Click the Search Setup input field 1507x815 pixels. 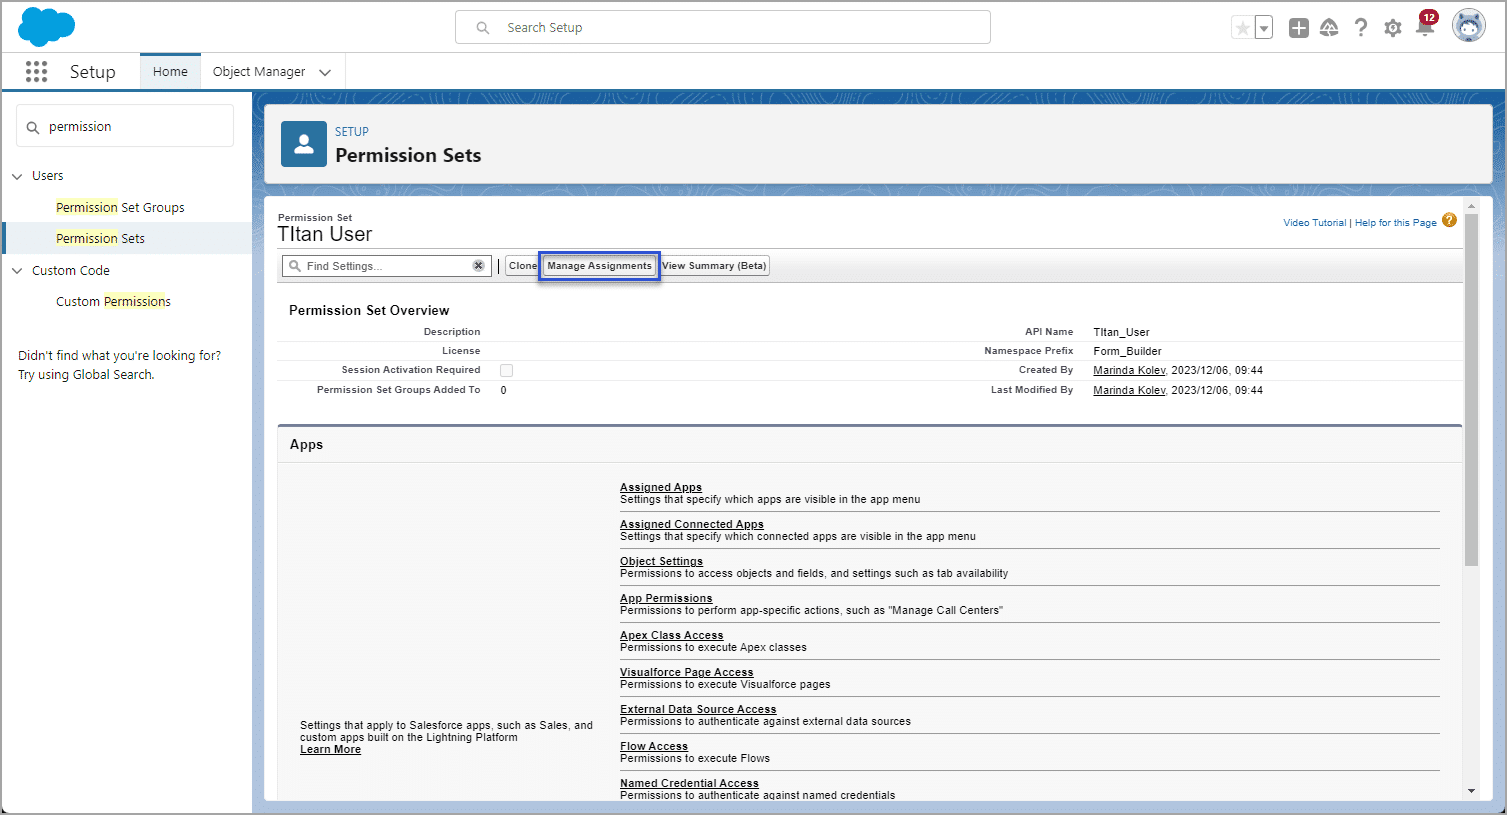[722, 27]
